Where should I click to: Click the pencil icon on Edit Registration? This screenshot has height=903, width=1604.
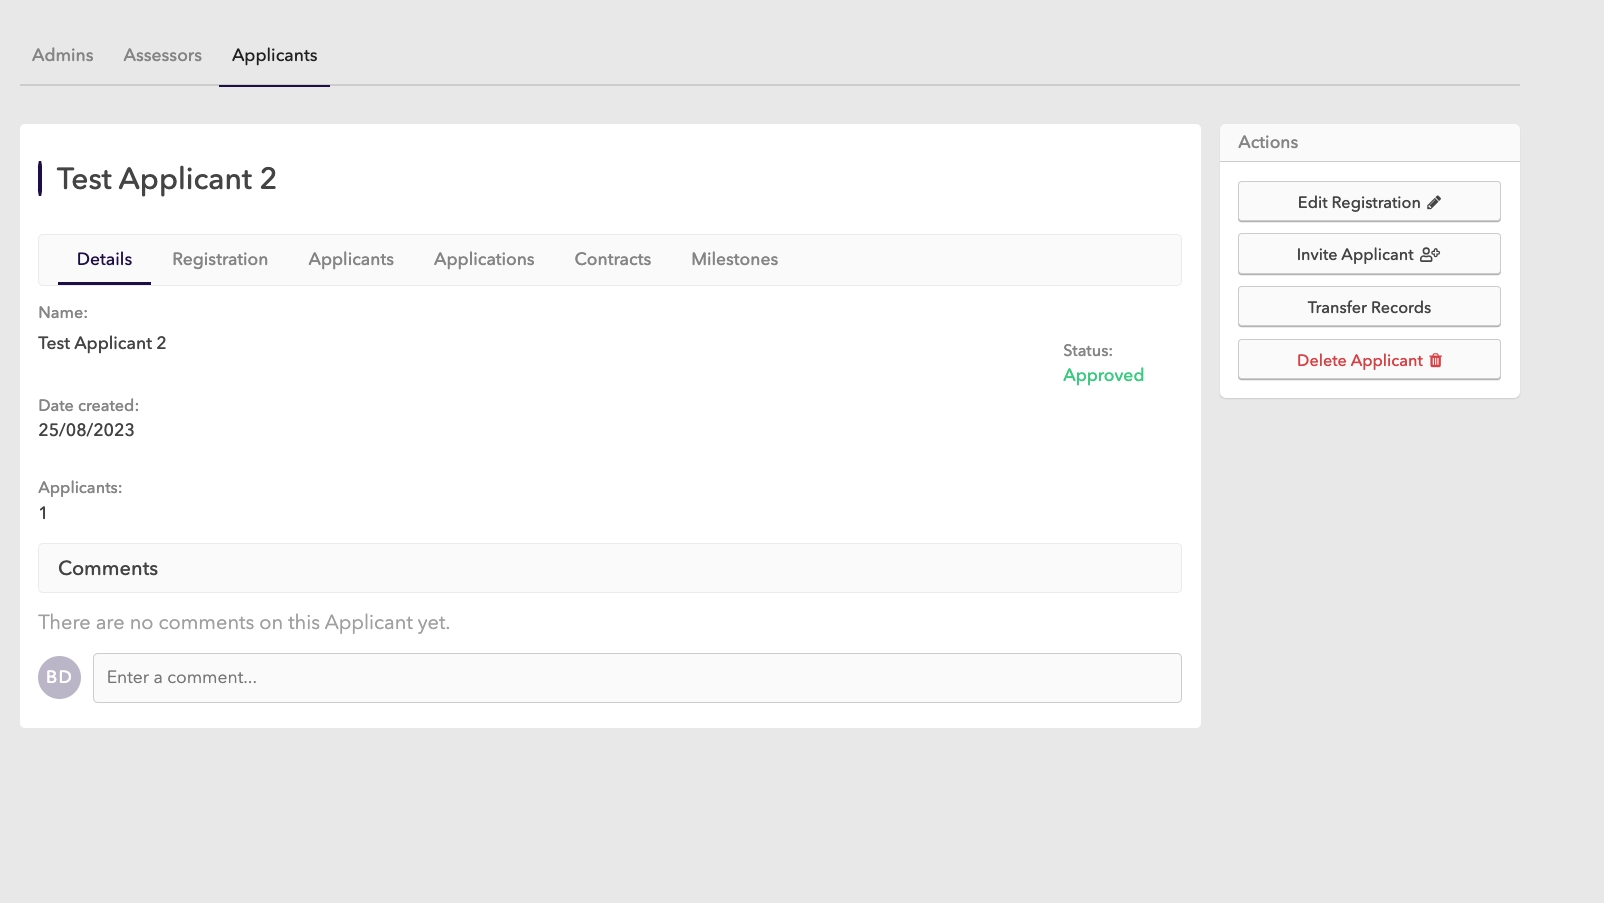(x=1434, y=202)
